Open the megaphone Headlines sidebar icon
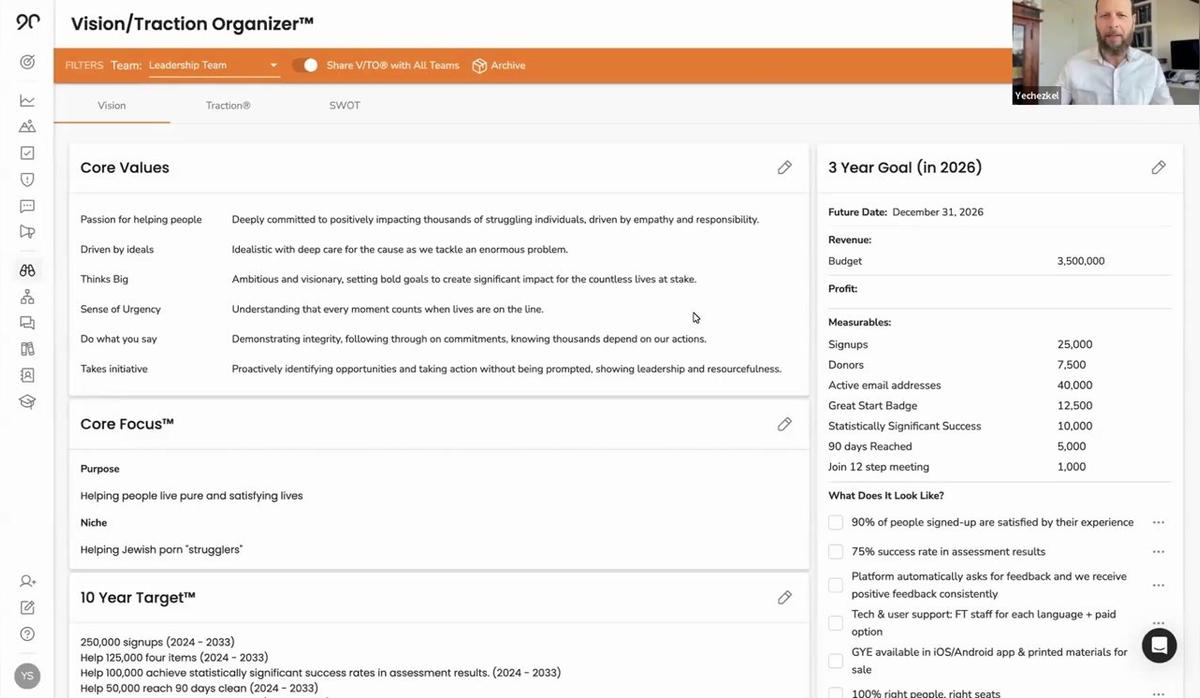The height and width of the screenshot is (698, 1200). point(27,232)
